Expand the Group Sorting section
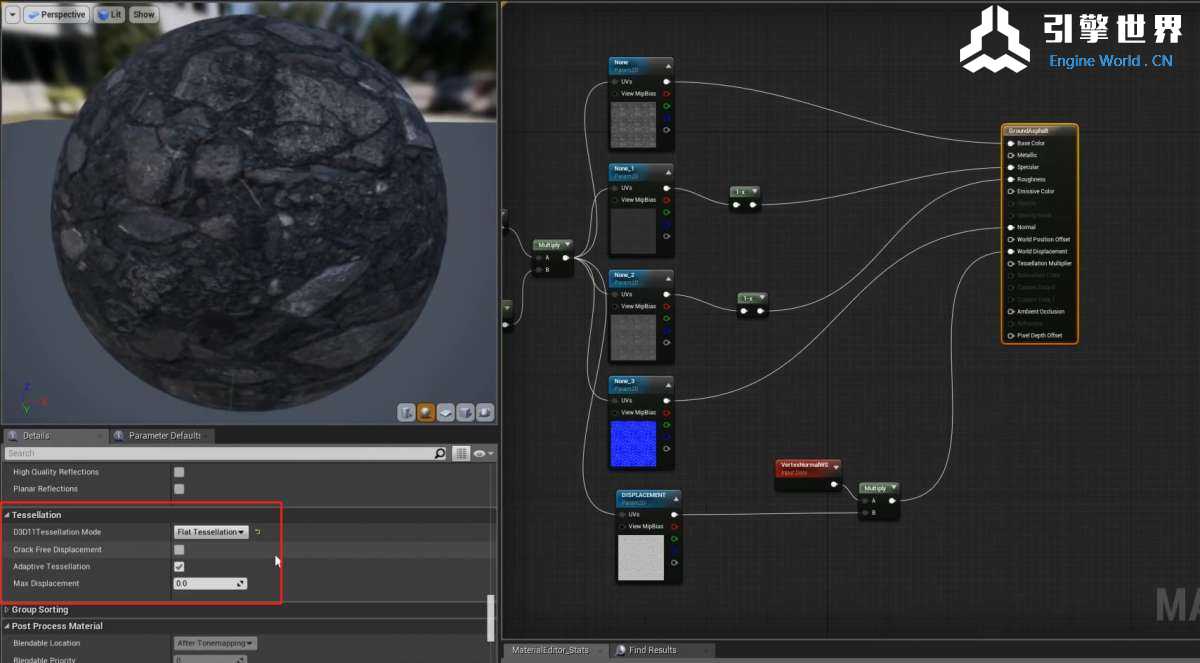Viewport: 1200px width, 663px height. pyautogui.click(x=7, y=610)
